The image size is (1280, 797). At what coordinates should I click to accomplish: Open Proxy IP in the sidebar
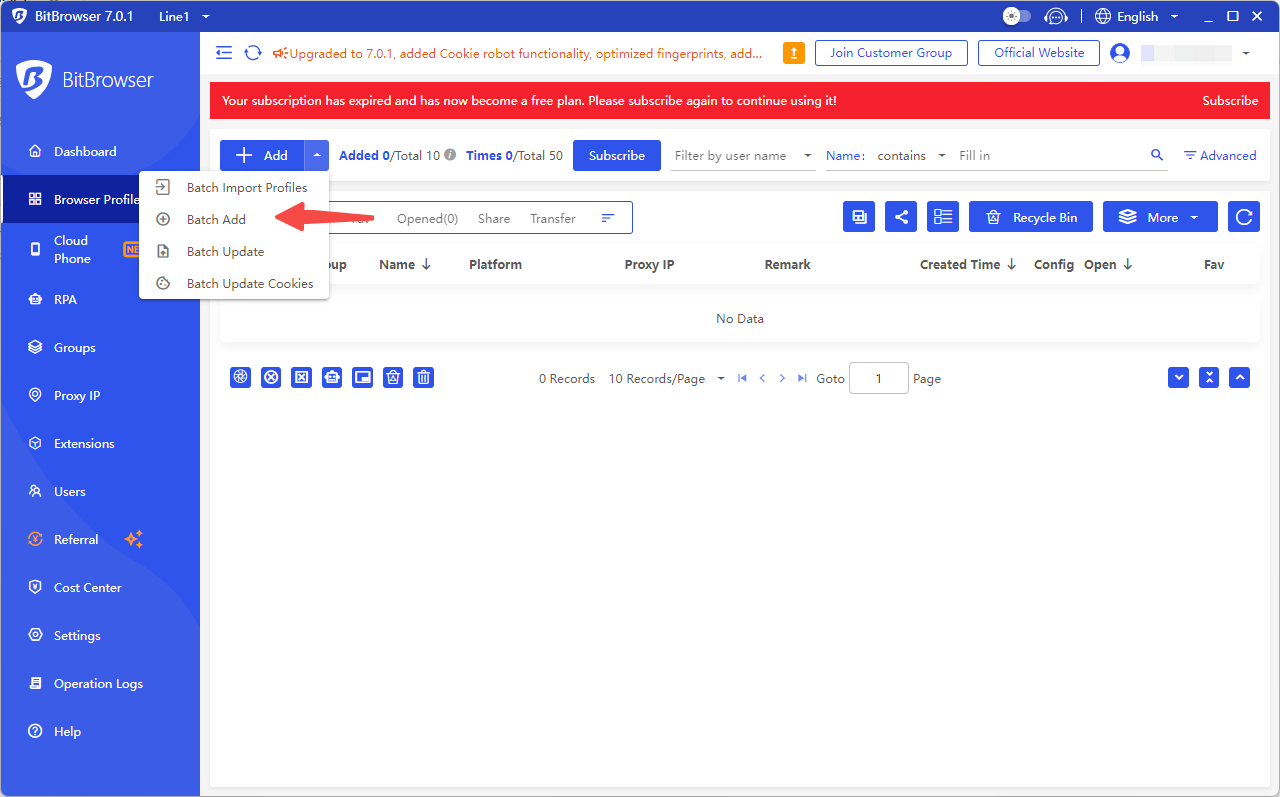(x=100, y=395)
